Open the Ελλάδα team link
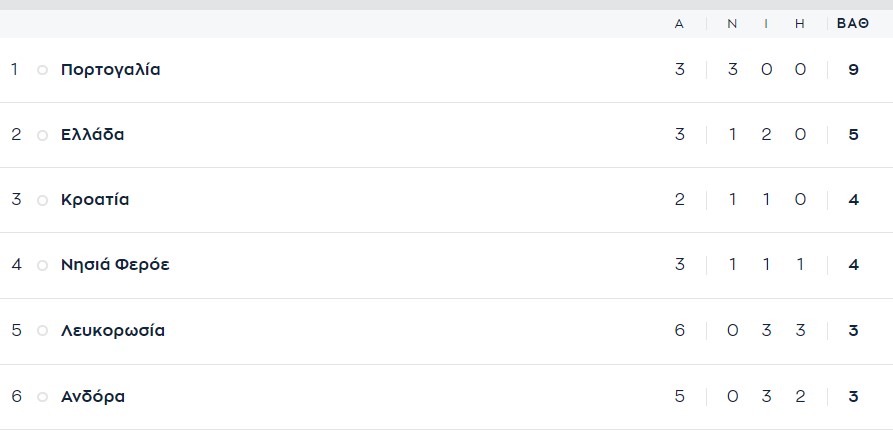Screen dimensions: 893x431 [x=93, y=135]
